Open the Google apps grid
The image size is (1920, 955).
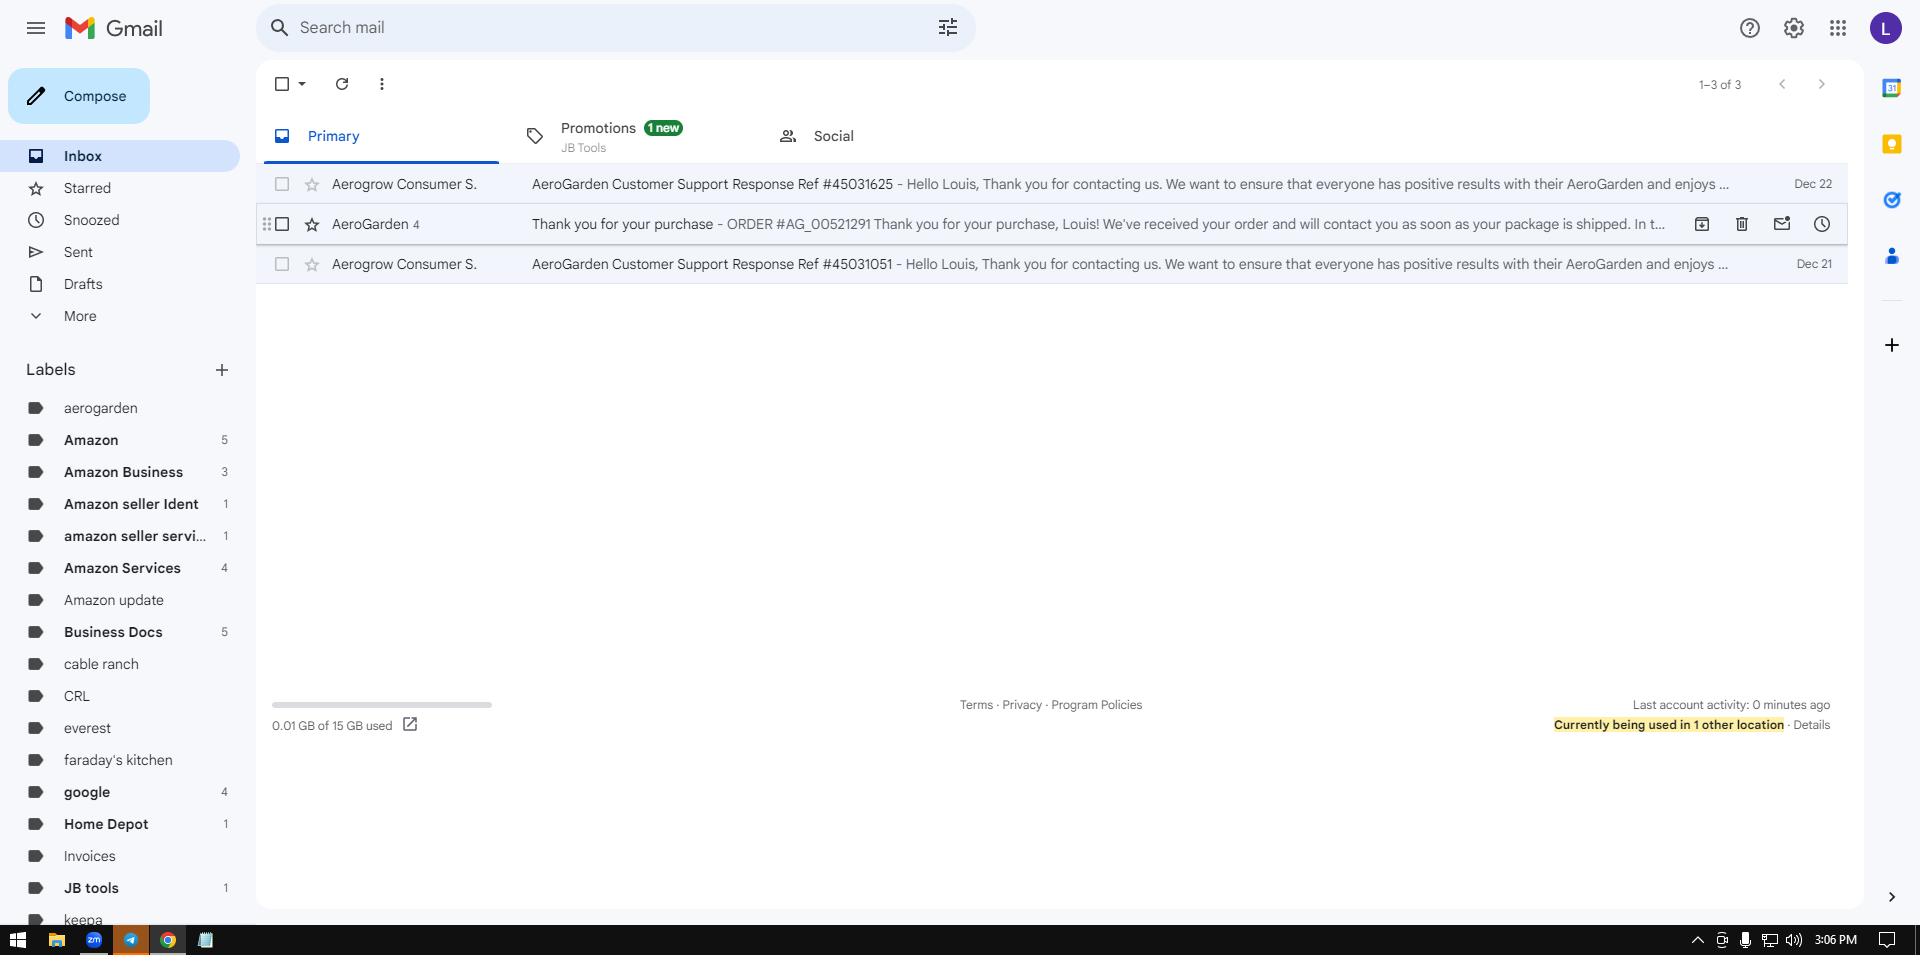tap(1838, 28)
